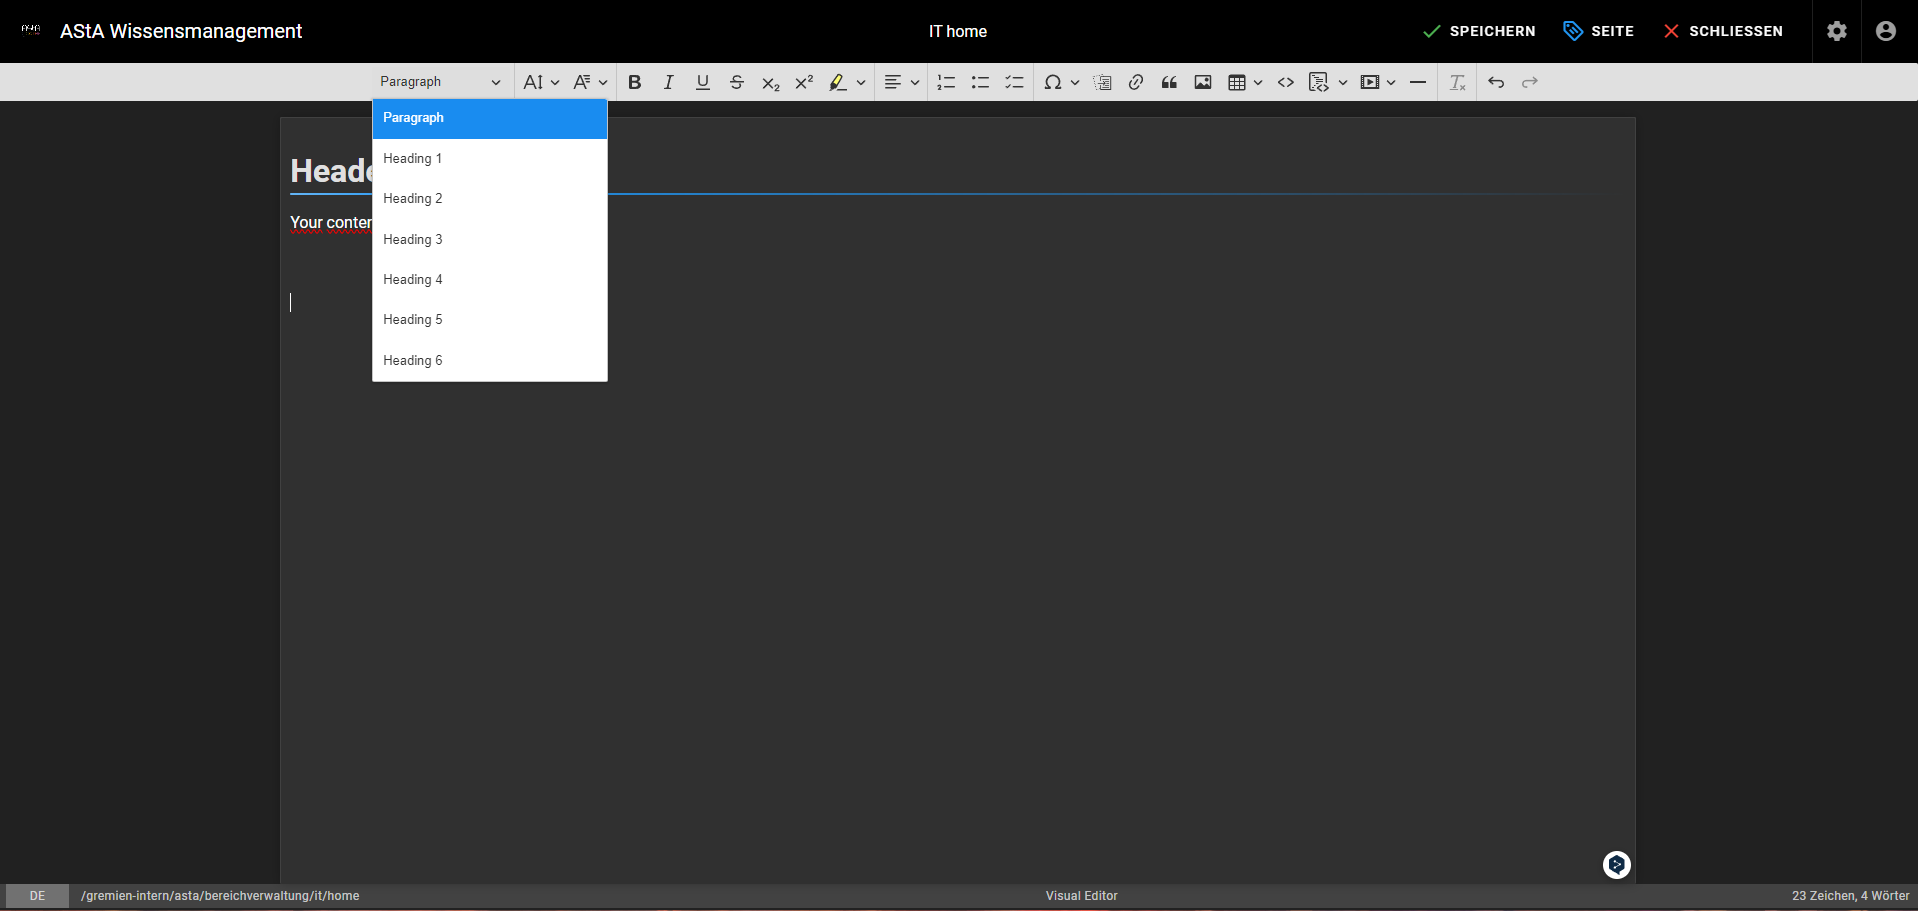Screen dimensions: 1918x911
Task: Apply strikethrough formatting
Action: (x=737, y=82)
